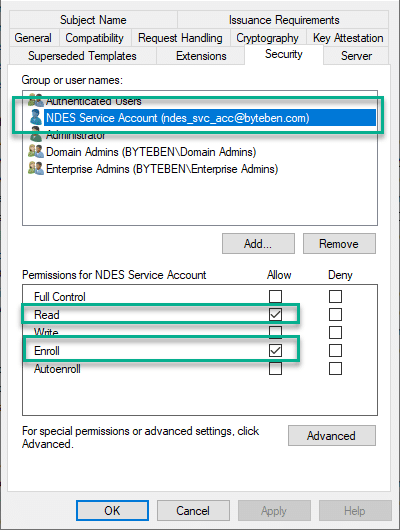The image size is (400, 530).
Task: Click the Domain Admins group icon
Action: click(36, 151)
